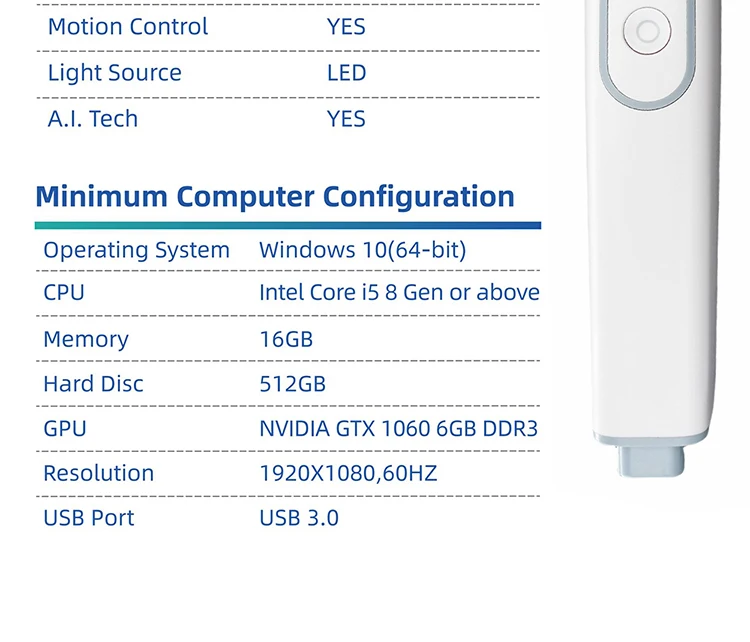Click the CPU row label
The height and width of the screenshot is (642, 750).
[x=64, y=293]
